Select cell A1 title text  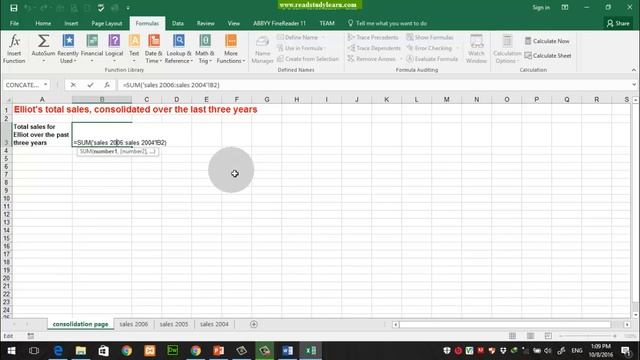136,109
